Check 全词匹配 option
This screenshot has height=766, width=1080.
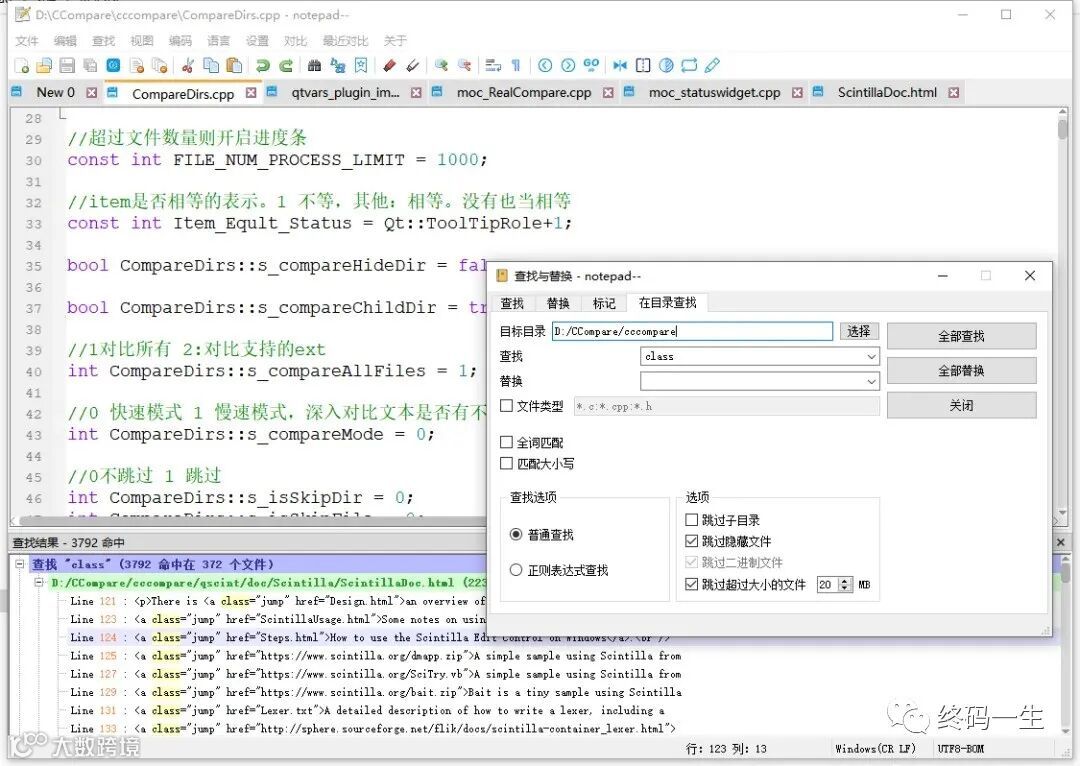pyautogui.click(x=506, y=442)
